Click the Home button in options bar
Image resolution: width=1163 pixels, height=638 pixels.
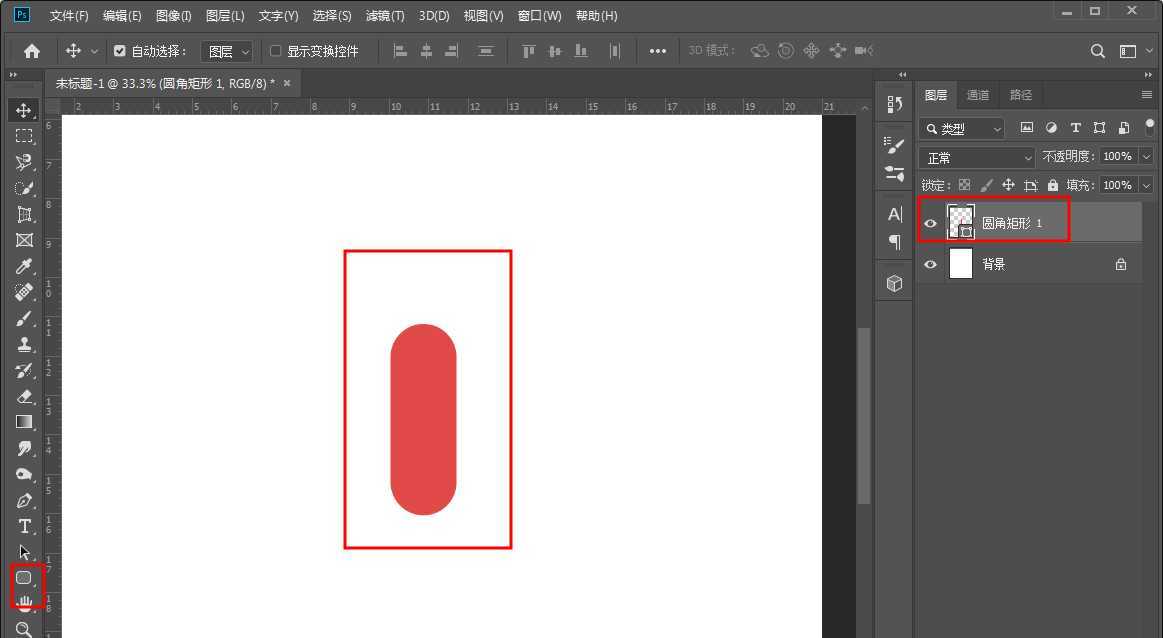[x=32, y=51]
